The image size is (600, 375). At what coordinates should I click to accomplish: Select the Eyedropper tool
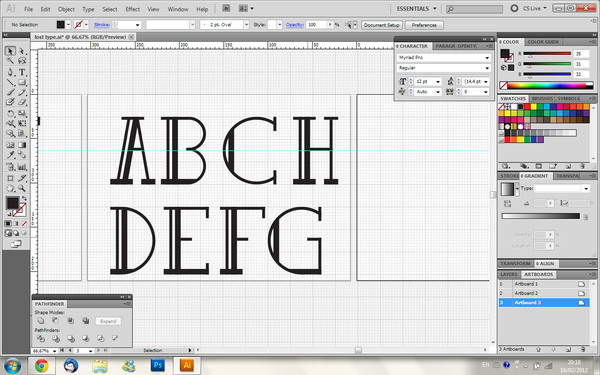(10, 155)
